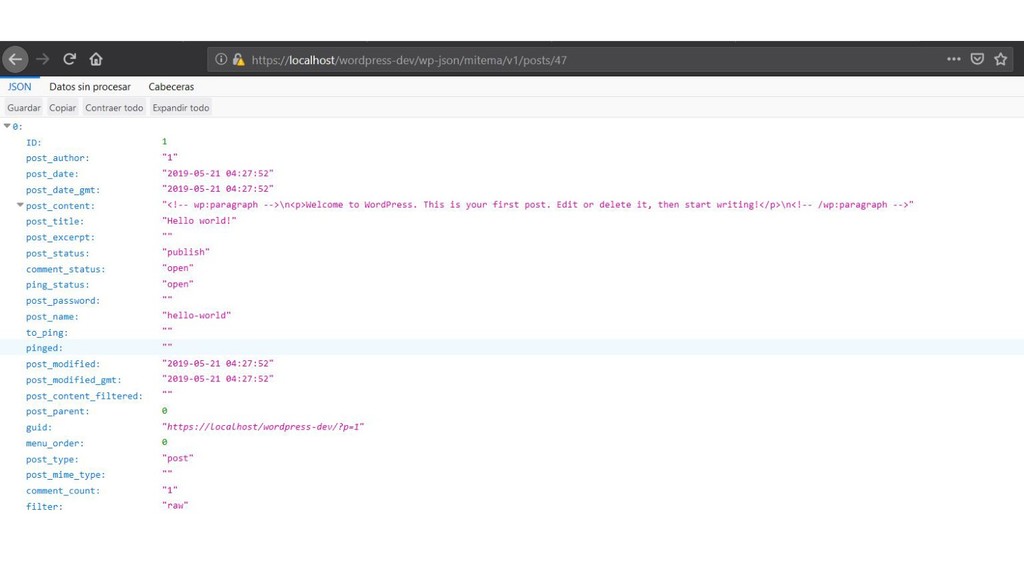
Task: Click the filter "raw" value
Action: [x=175, y=505]
